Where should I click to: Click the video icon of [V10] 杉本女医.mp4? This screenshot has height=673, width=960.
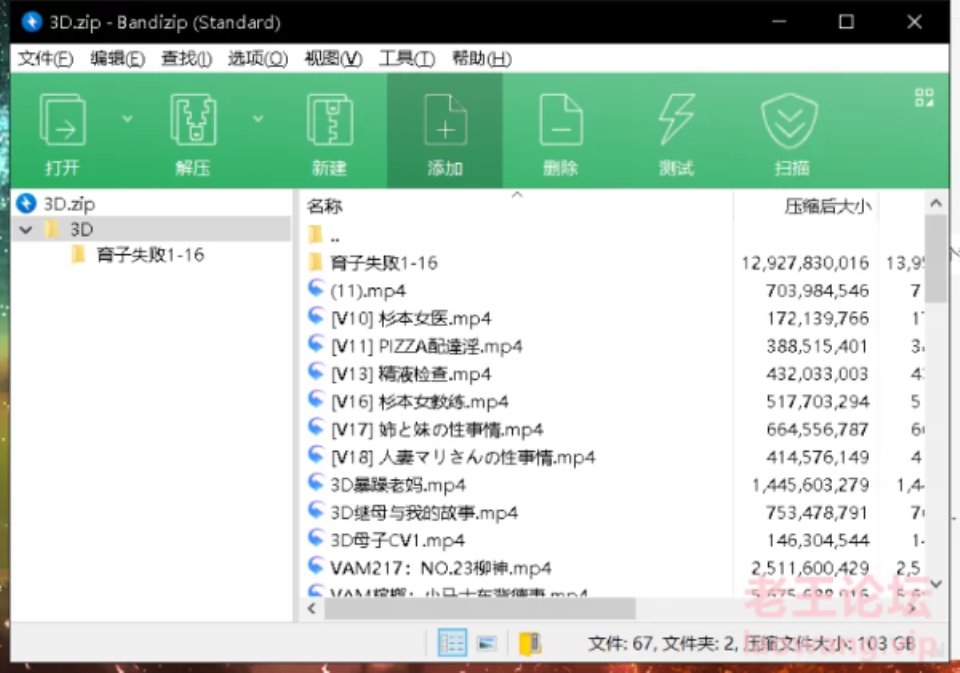(316, 316)
